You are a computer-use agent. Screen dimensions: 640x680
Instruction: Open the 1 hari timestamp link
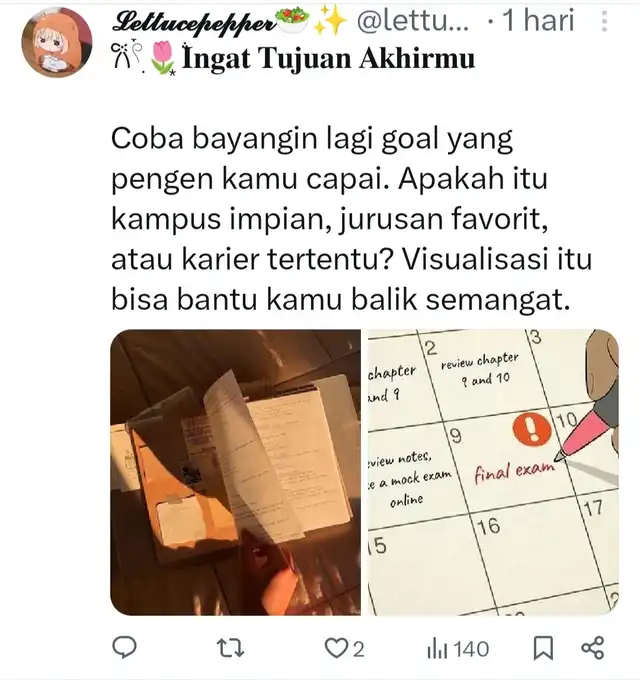pyautogui.click(x=538, y=21)
